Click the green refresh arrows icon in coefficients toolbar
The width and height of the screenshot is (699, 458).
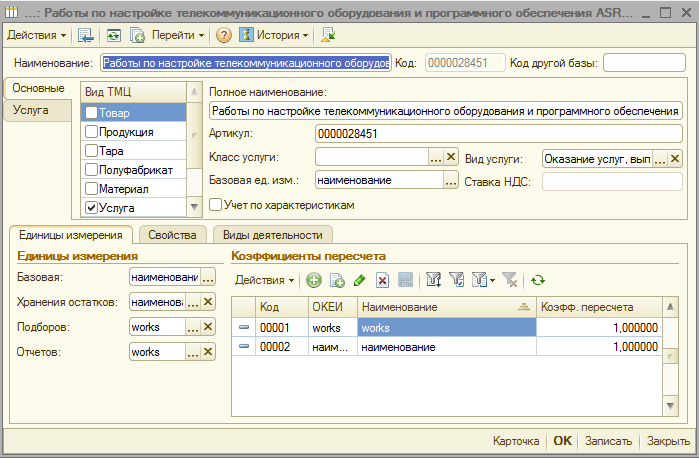[x=538, y=281]
